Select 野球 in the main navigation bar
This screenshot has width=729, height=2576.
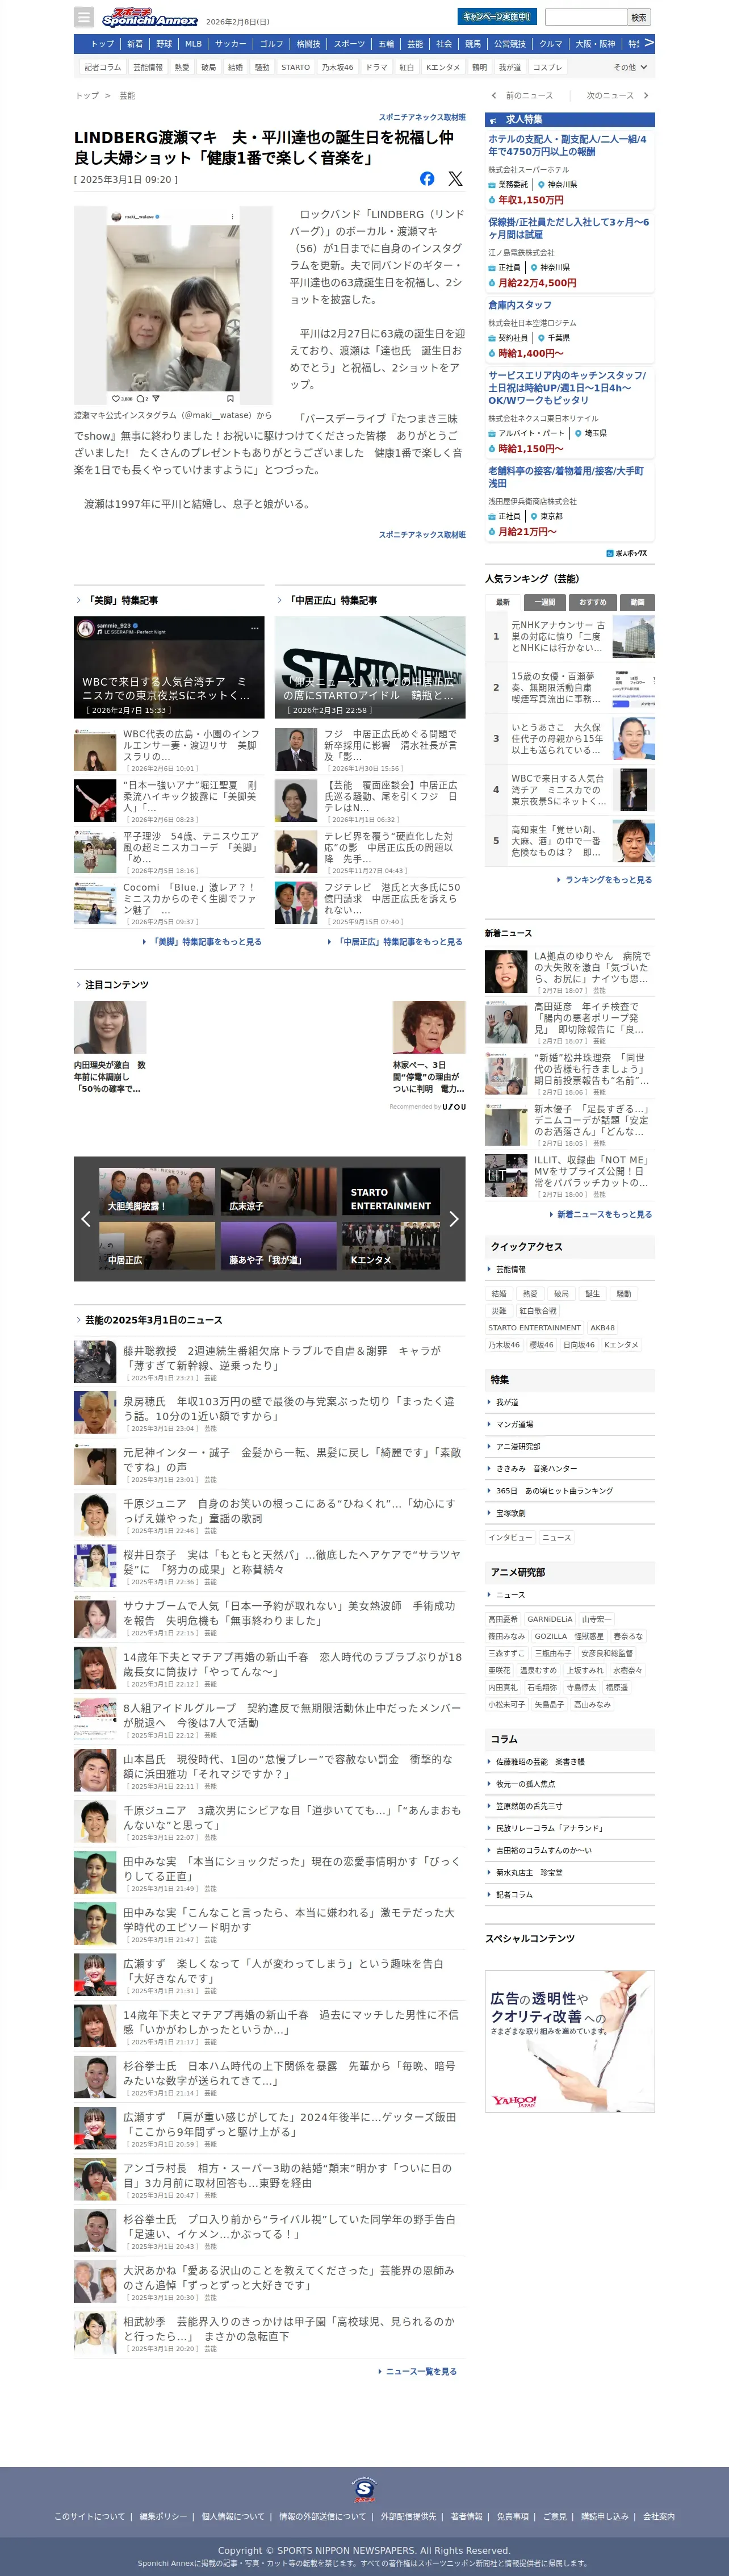click(164, 44)
